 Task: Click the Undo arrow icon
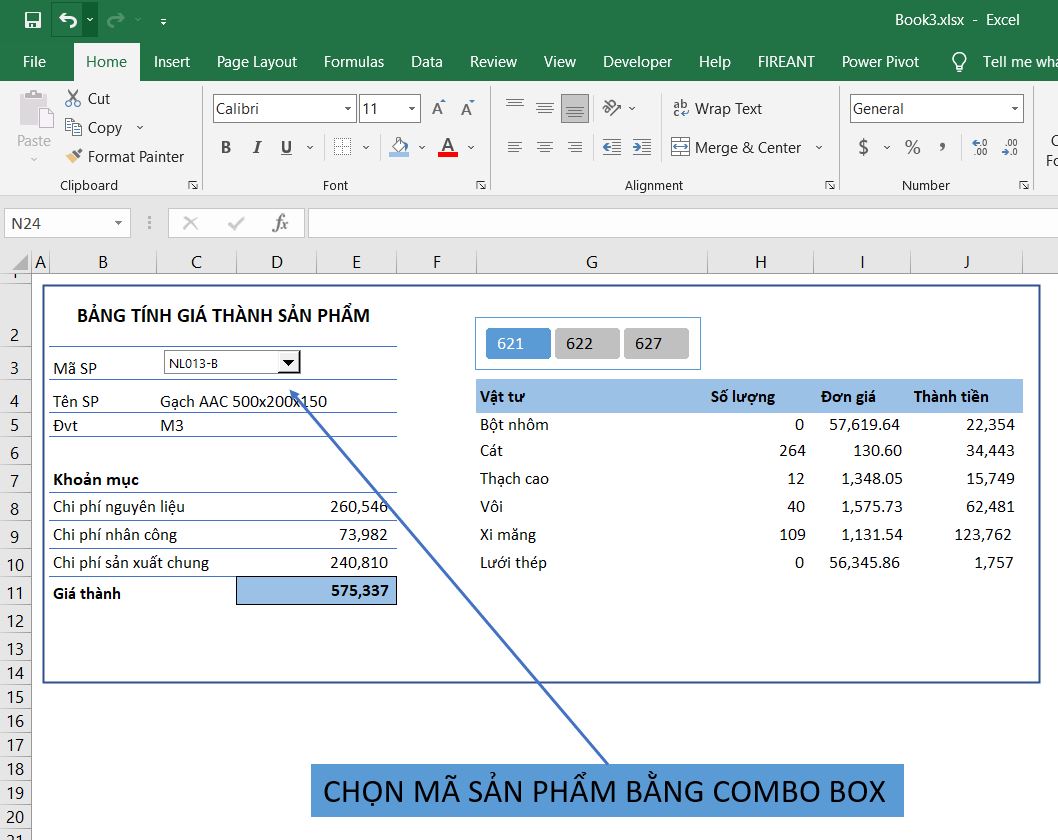pos(67,20)
